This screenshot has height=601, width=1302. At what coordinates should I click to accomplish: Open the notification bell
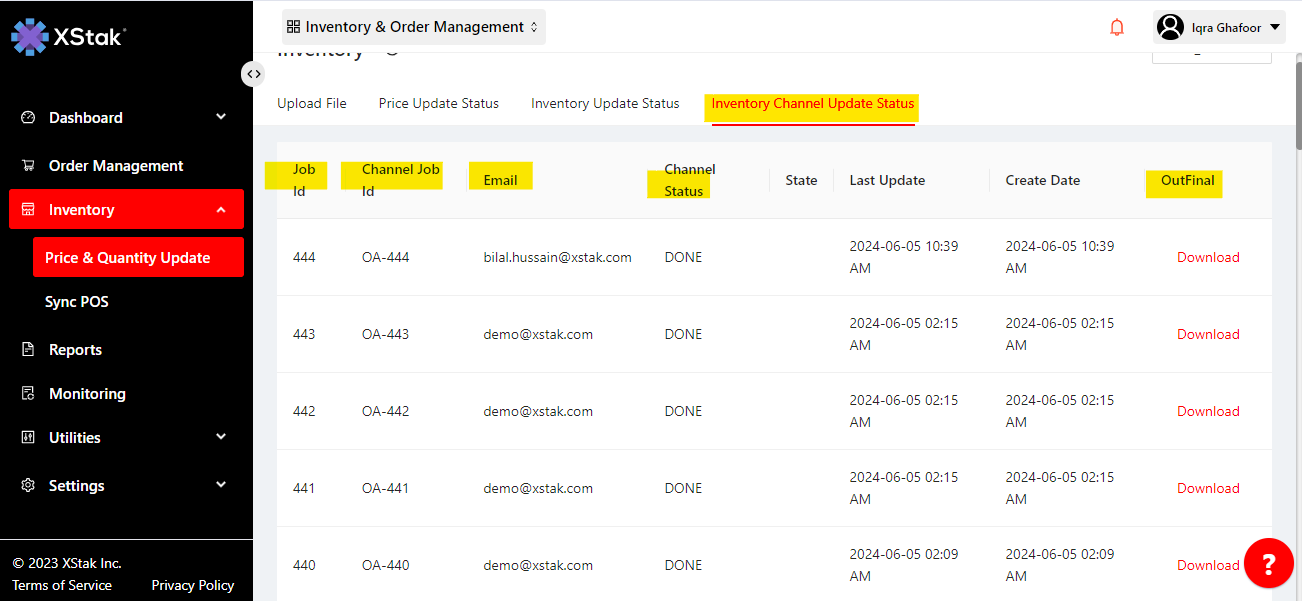click(1117, 28)
